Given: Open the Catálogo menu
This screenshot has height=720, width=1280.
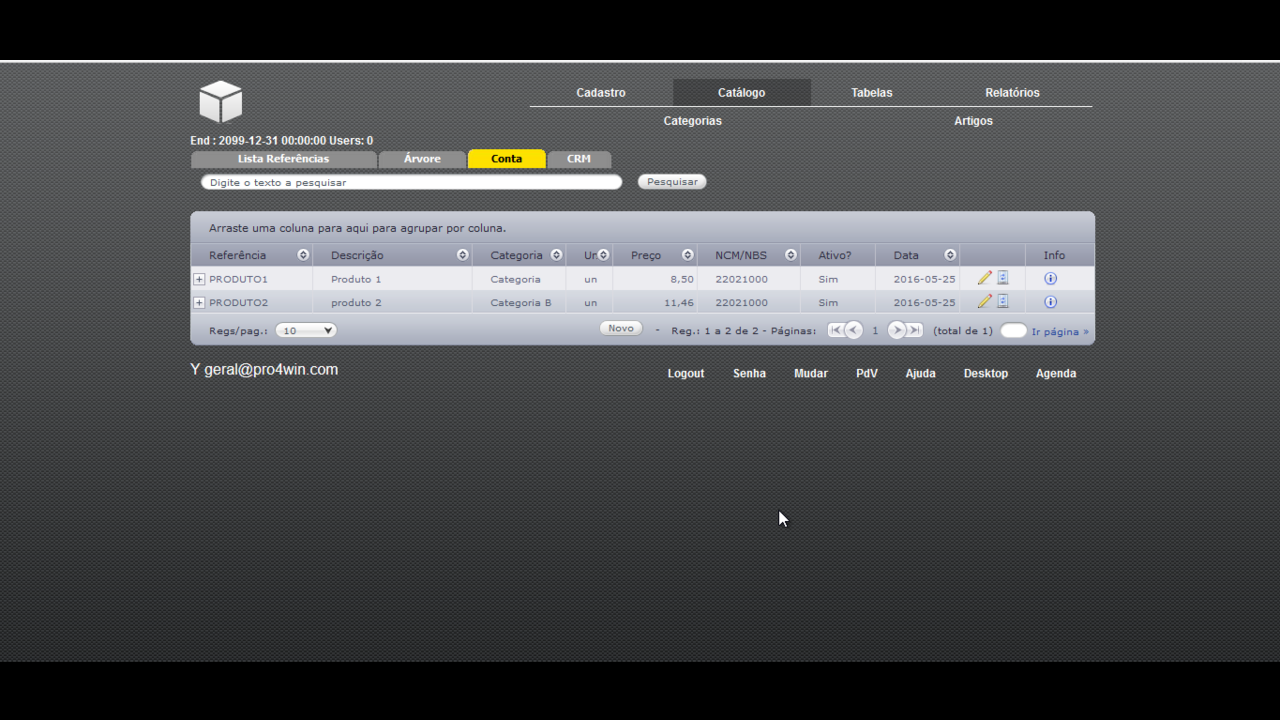Looking at the screenshot, I should point(741,93).
